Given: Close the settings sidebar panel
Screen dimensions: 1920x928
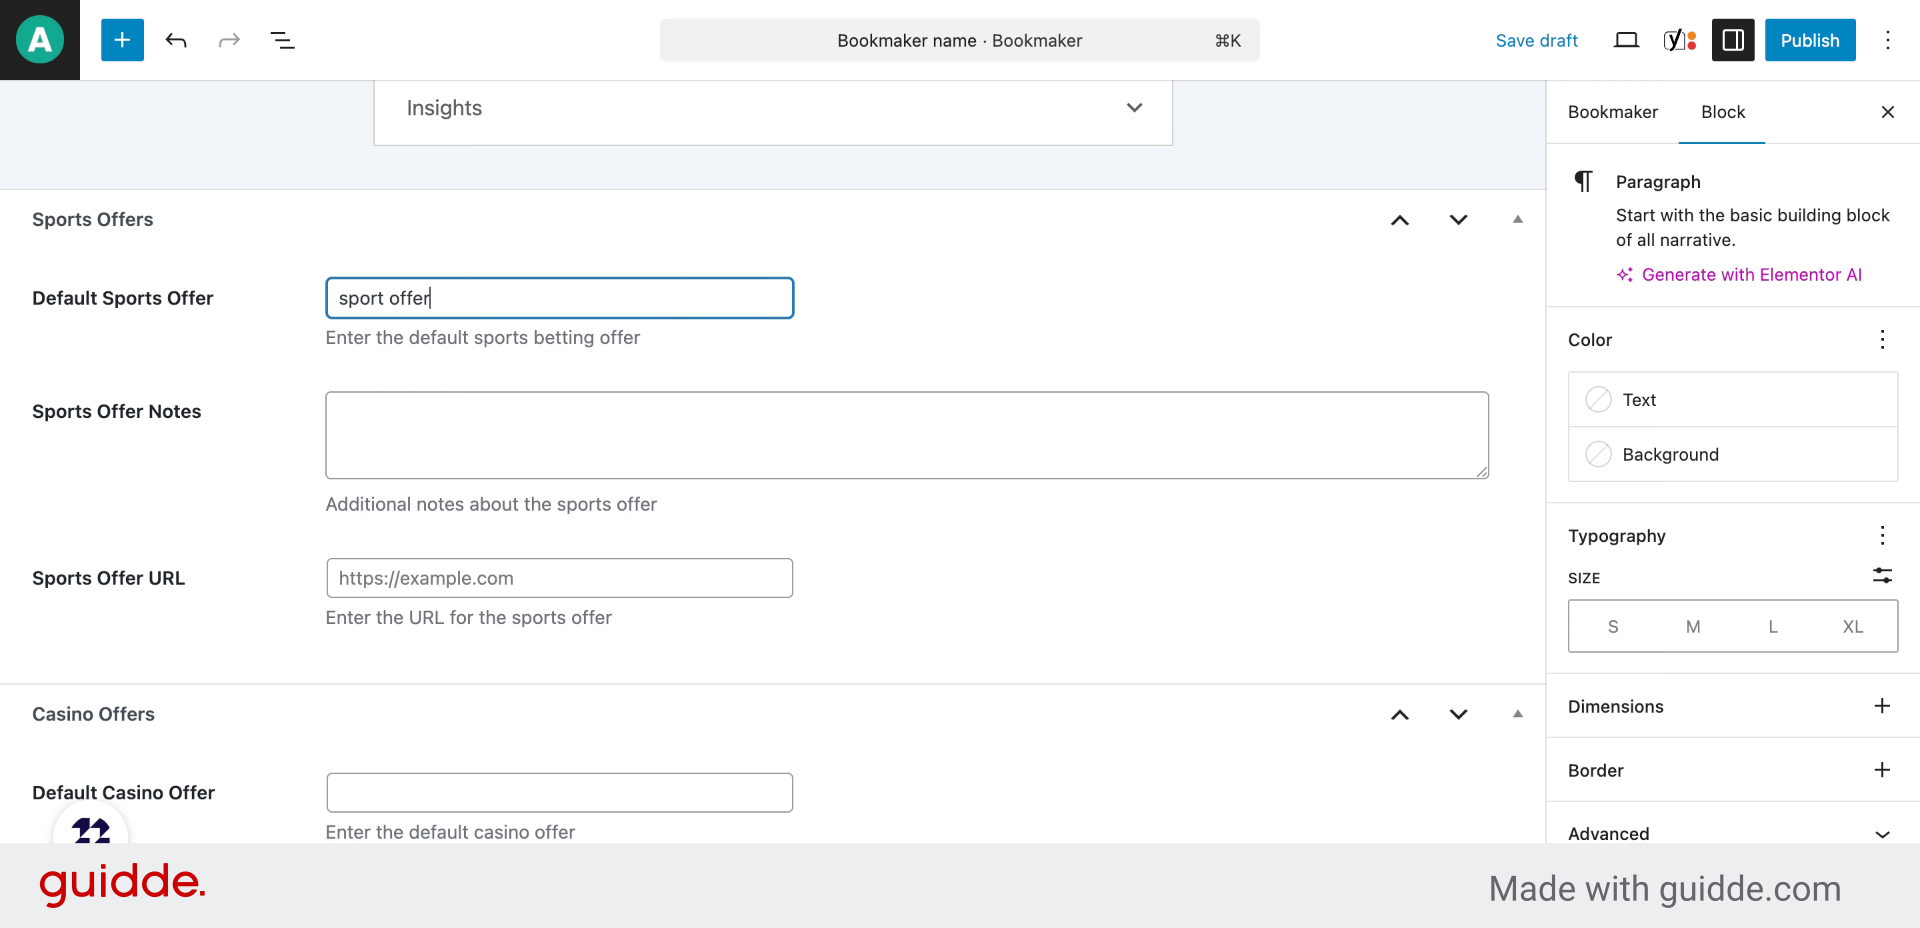Looking at the screenshot, I should [1887, 112].
